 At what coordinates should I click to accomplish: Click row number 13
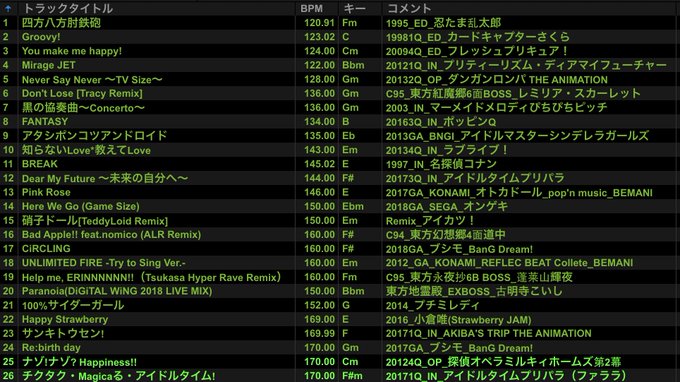click(x=8, y=192)
